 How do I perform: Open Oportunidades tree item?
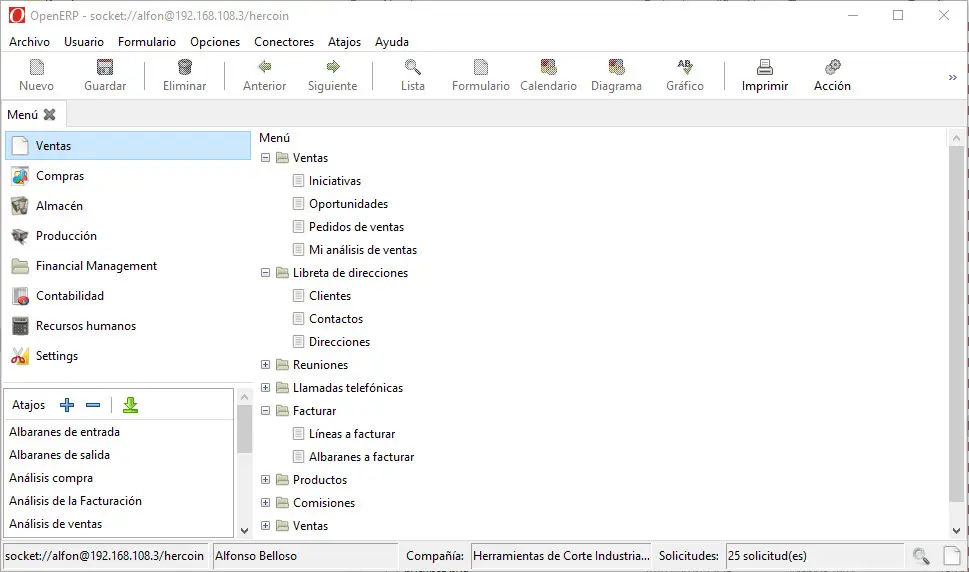pos(349,204)
